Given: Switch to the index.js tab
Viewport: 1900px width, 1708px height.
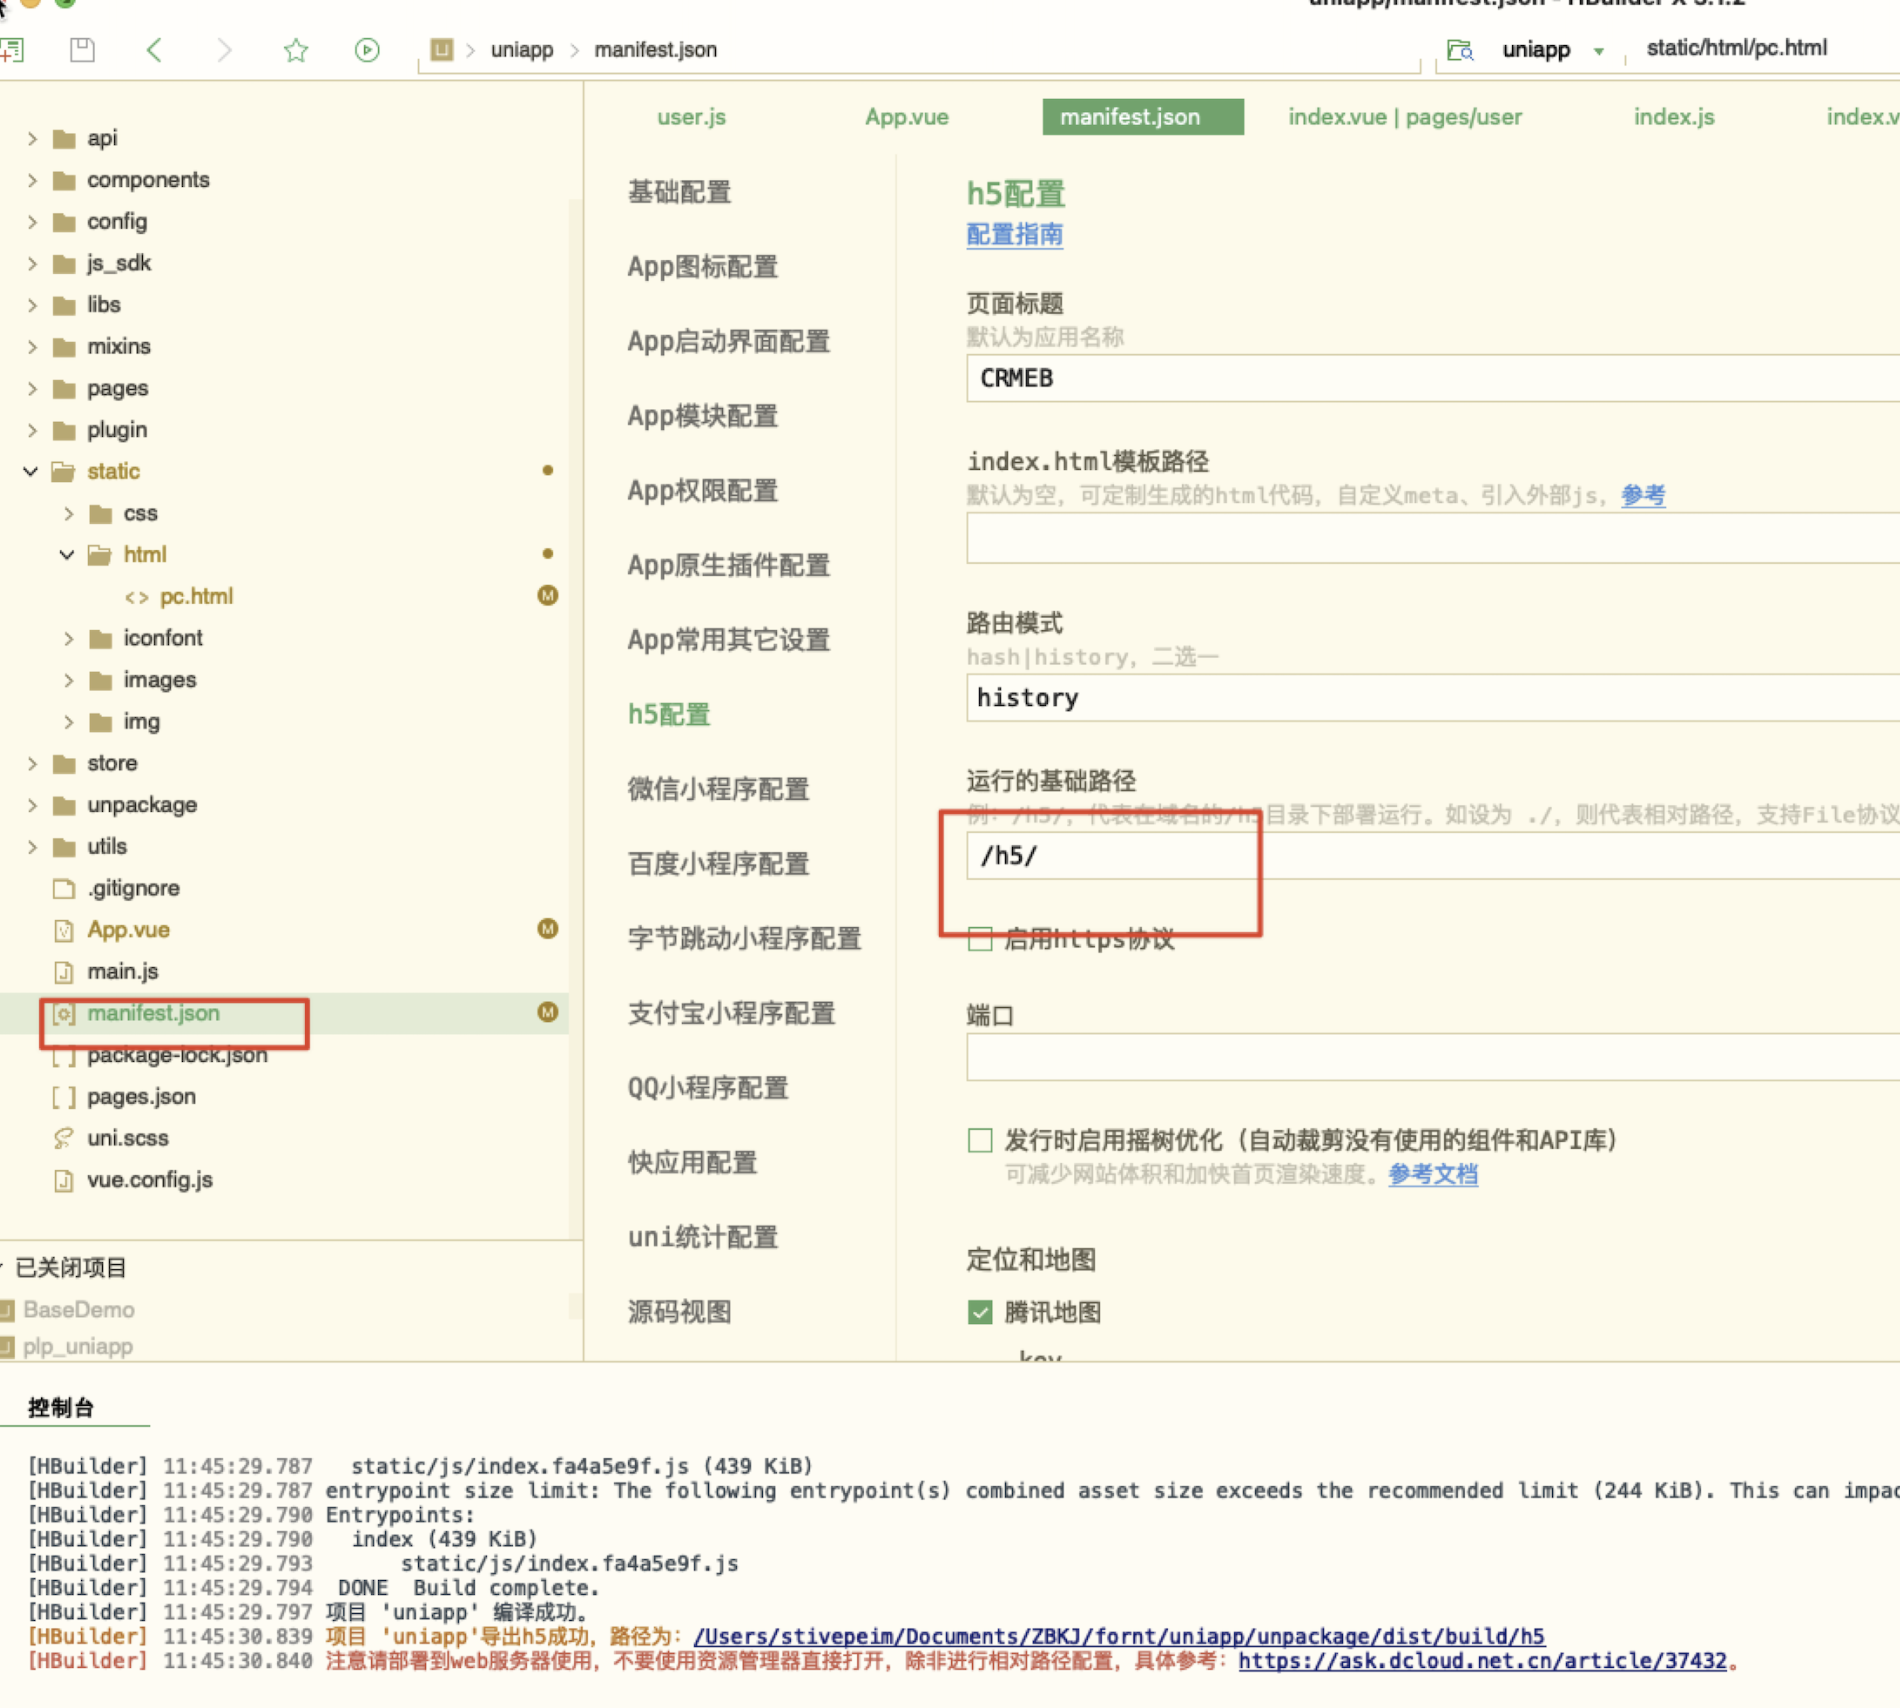Looking at the screenshot, I should click(x=1674, y=117).
